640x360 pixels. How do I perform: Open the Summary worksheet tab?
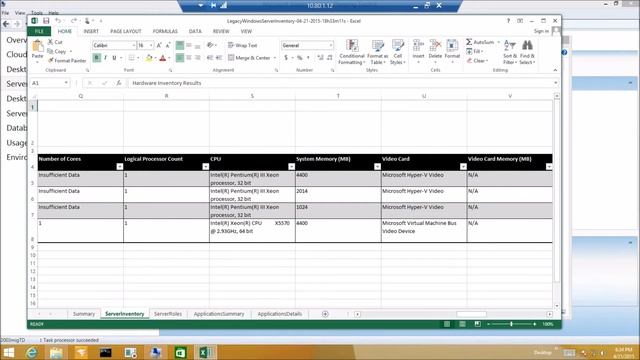(84, 314)
